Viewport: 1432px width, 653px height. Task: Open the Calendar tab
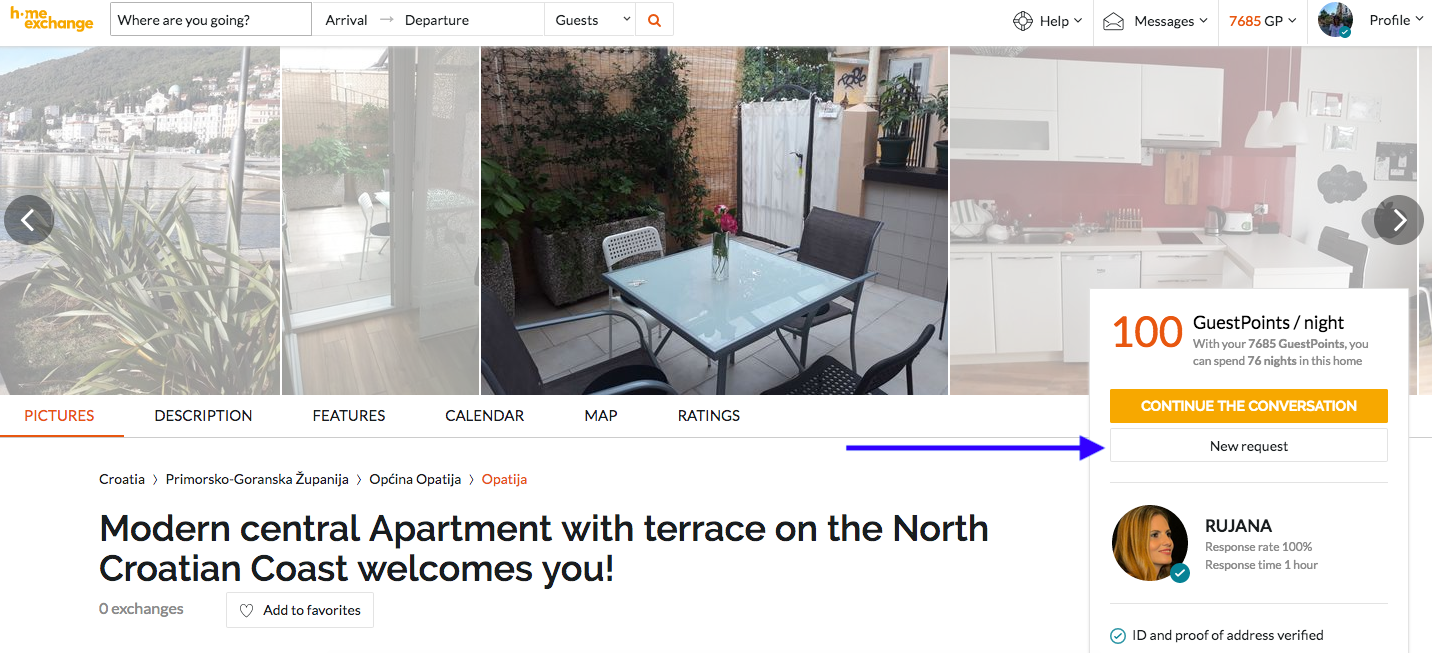tap(484, 415)
